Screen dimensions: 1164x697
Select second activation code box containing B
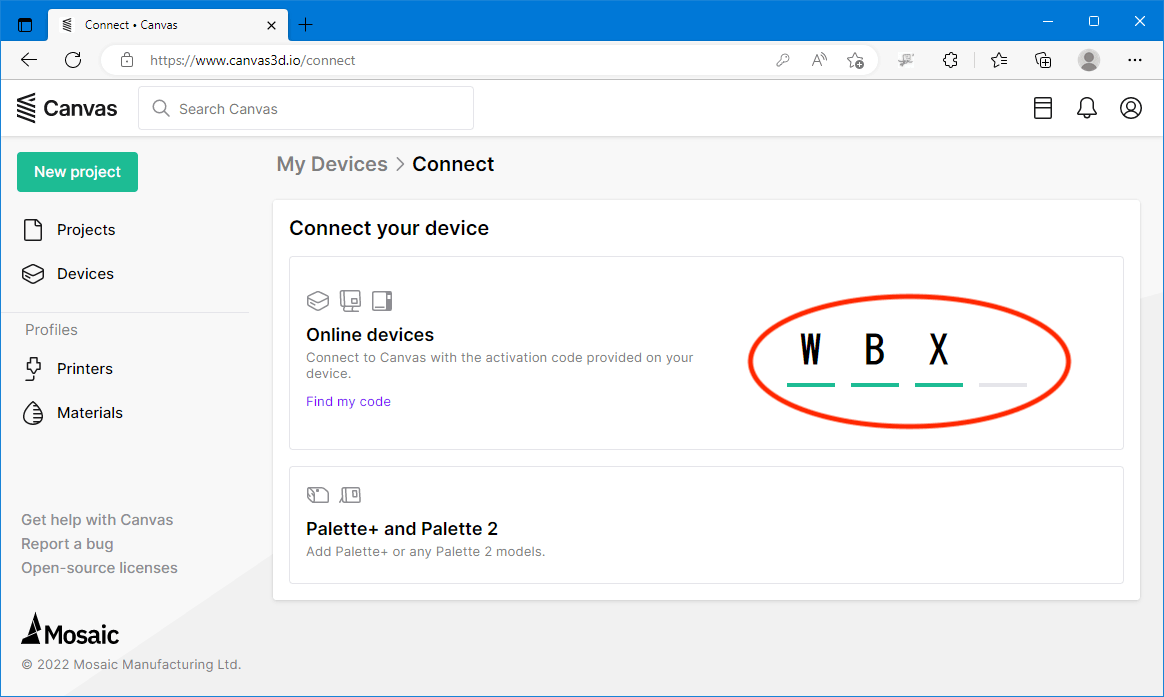tap(874, 357)
